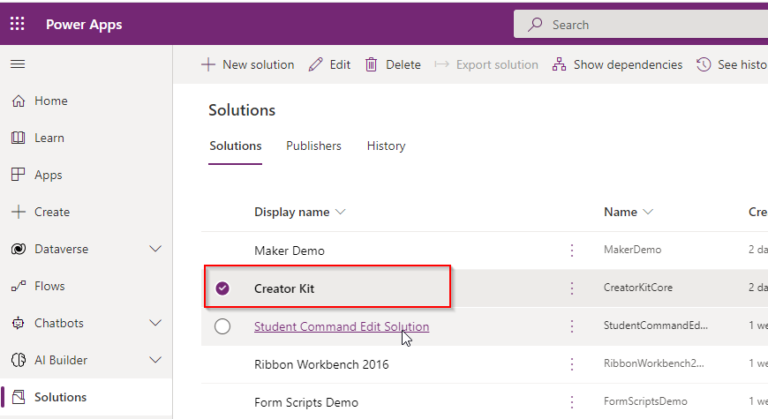Screen dimensions: 768x419
Task: Click the CreatorKitCore name cell
Action: tap(638, 288)
